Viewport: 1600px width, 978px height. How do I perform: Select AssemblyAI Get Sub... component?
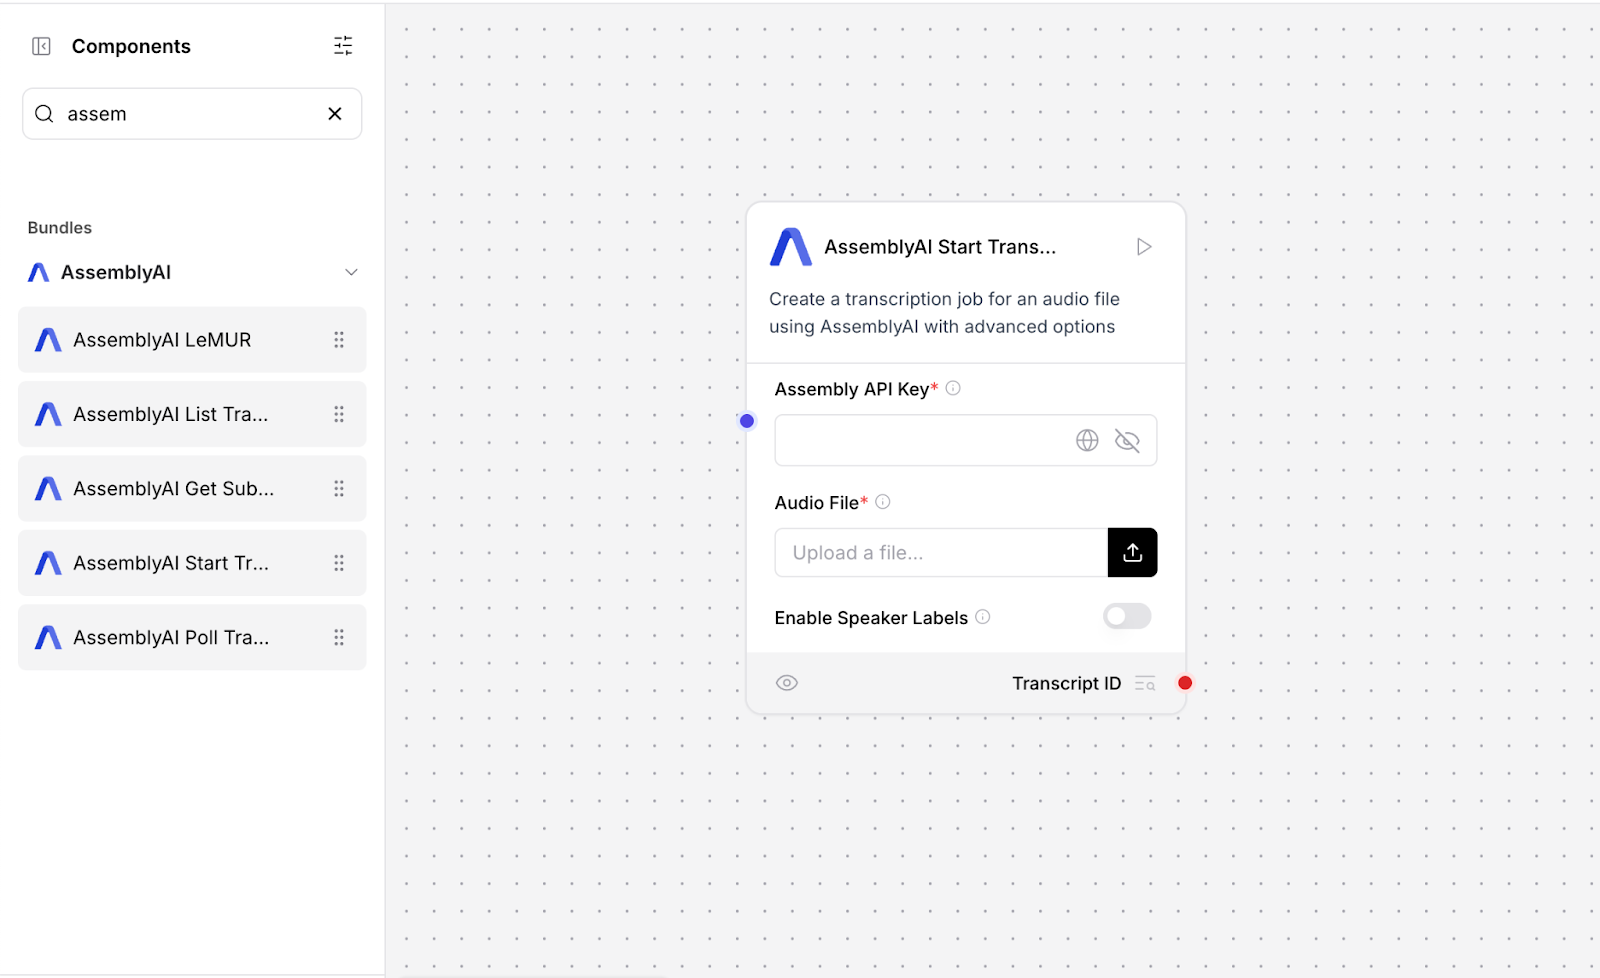pos(192,488)
